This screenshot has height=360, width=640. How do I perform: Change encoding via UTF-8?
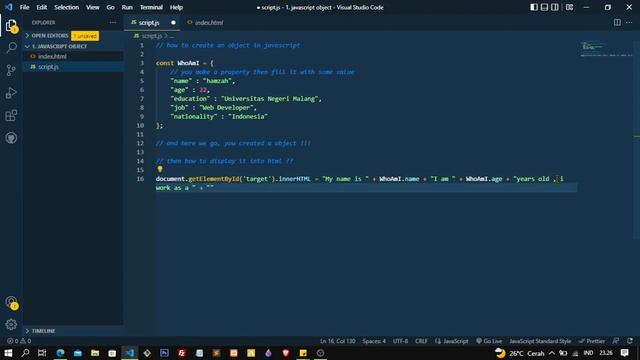[400, 341]
